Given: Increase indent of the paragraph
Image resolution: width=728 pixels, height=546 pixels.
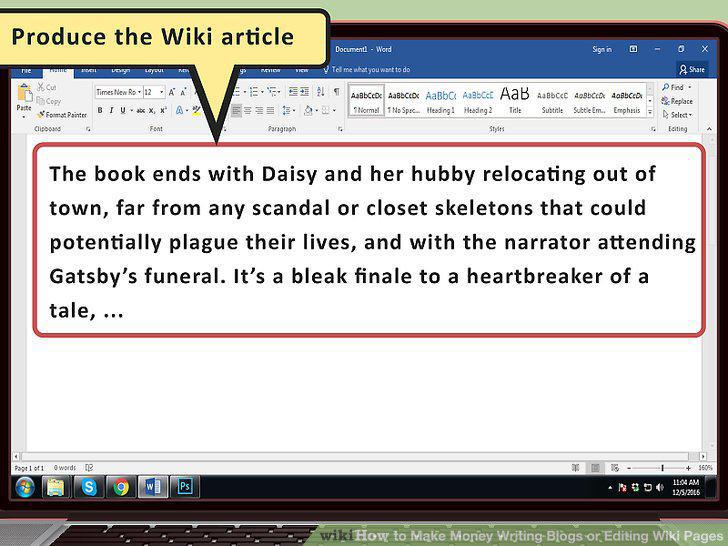Looking at the screenshot, I should pos(304,91).
